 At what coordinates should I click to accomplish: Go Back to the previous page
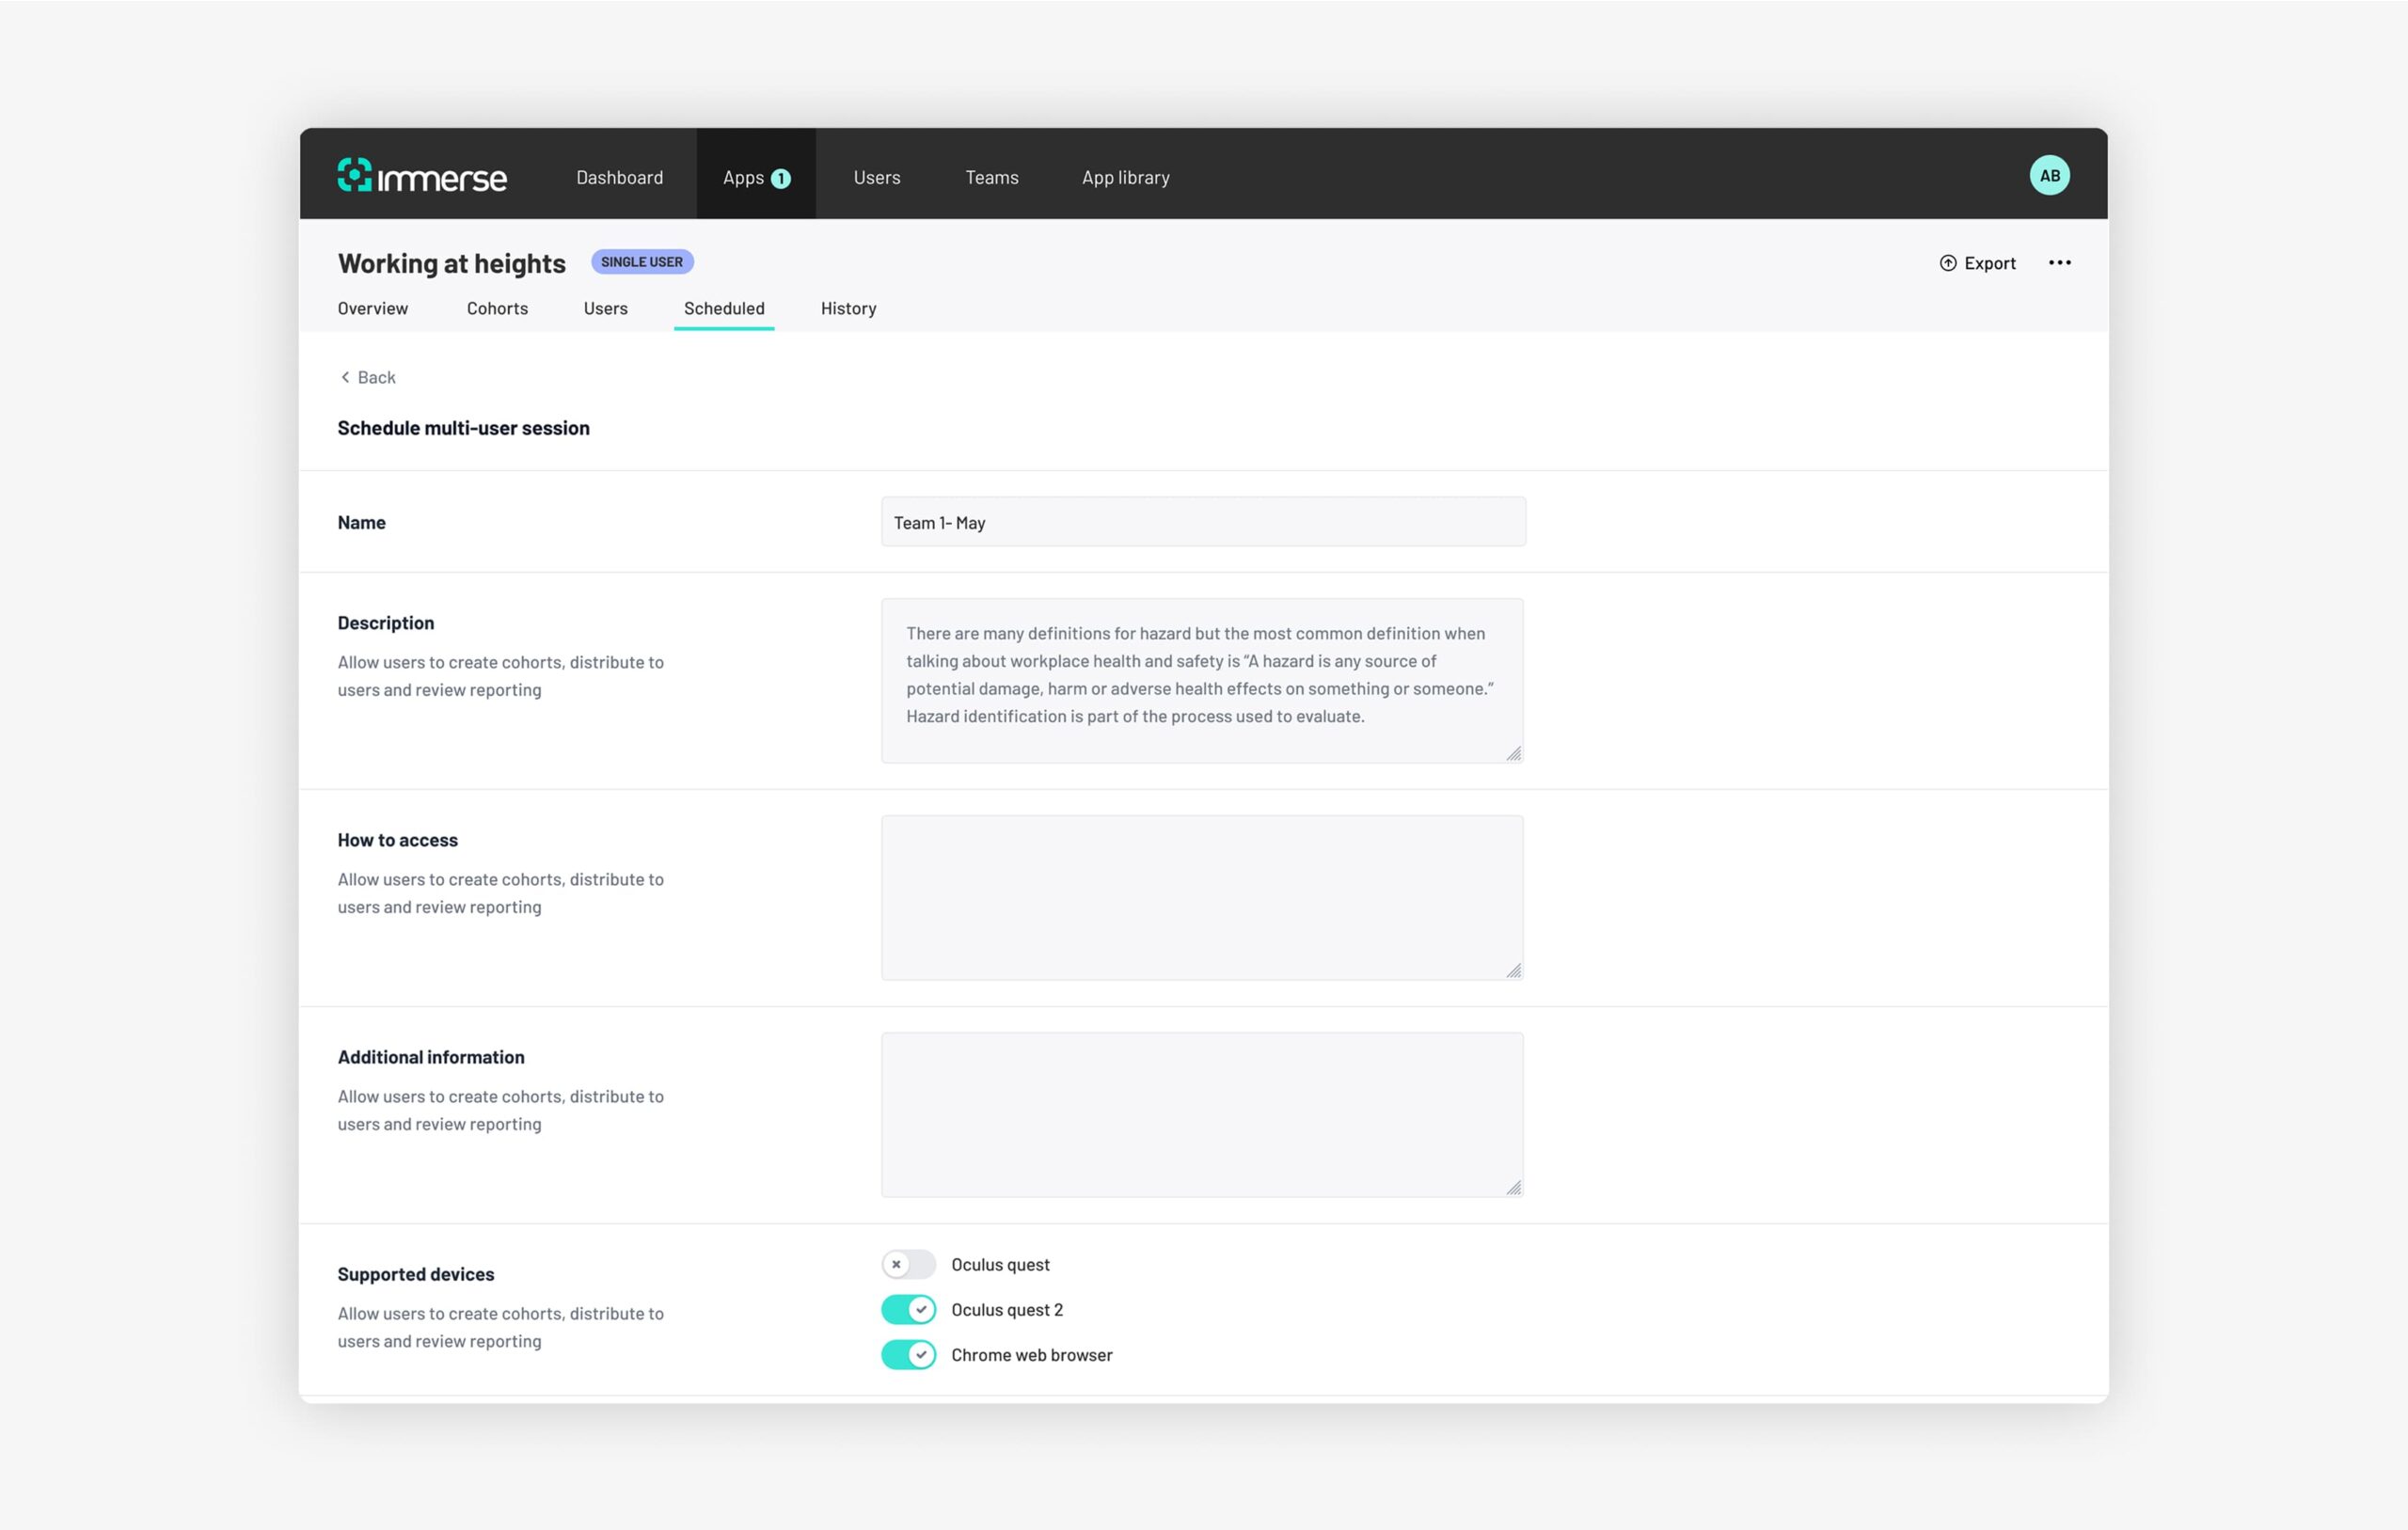click(x=367, y=377)
